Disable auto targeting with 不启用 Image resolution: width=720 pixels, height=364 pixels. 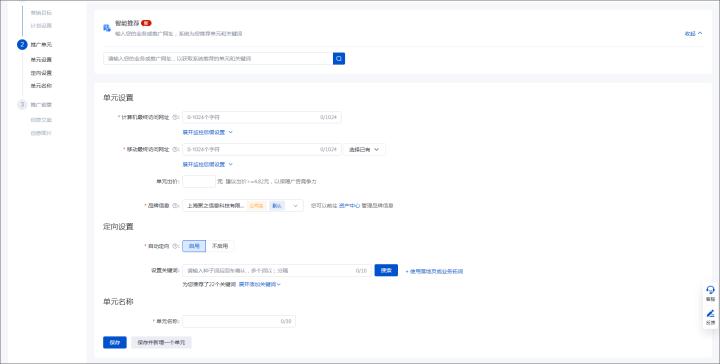(x=219, y=246)
